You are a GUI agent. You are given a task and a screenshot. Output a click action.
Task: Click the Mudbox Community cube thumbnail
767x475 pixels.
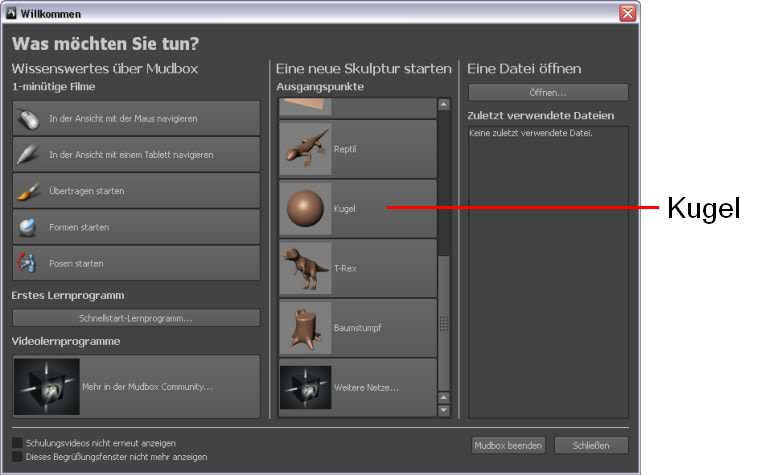(46, 386)
